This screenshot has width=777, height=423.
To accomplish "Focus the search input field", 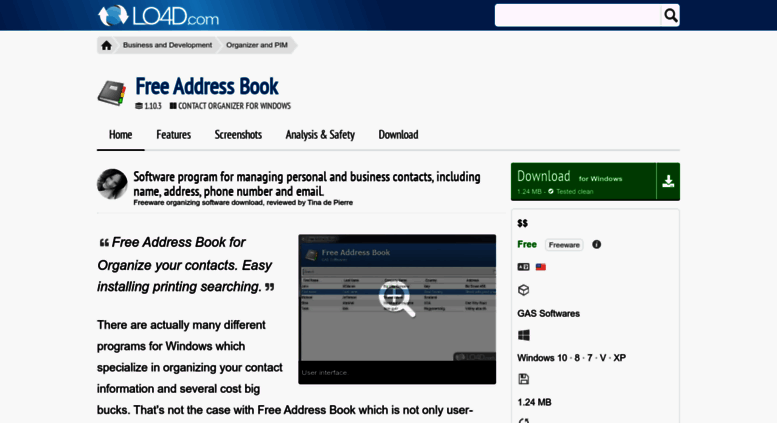I will click(578, 15).
